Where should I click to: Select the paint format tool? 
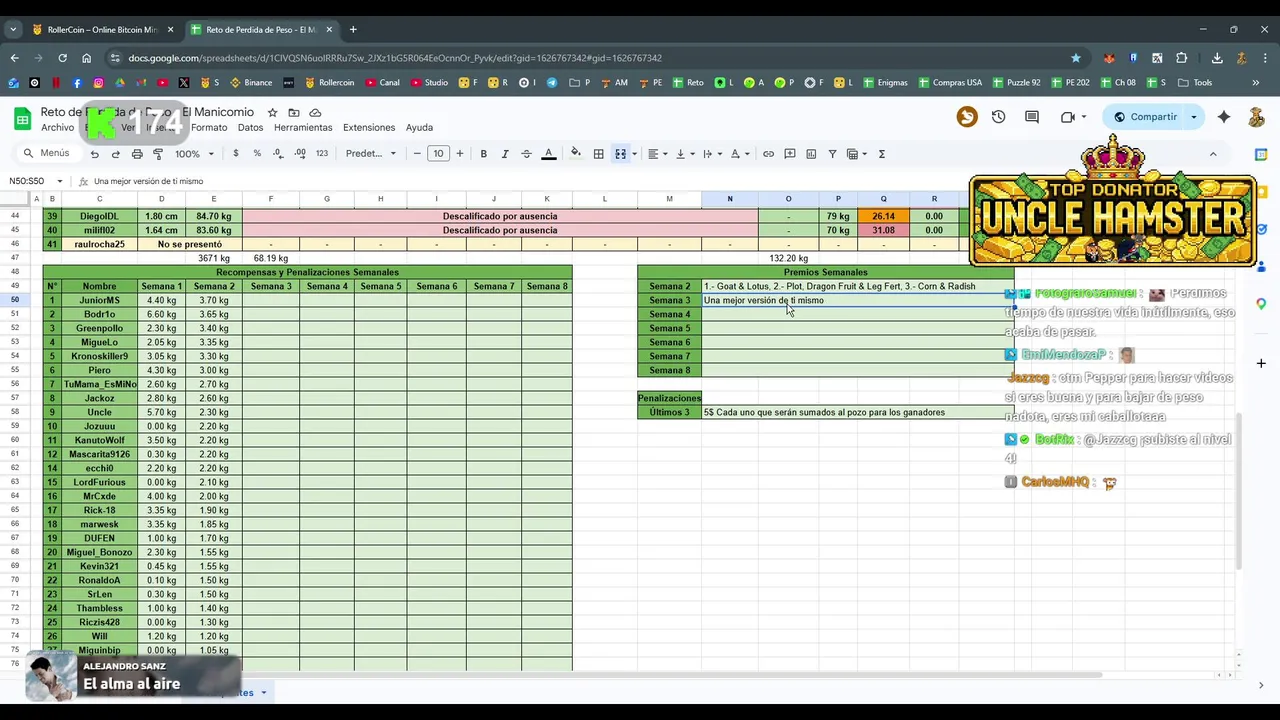pyautogui.click(x=158, y=154)
